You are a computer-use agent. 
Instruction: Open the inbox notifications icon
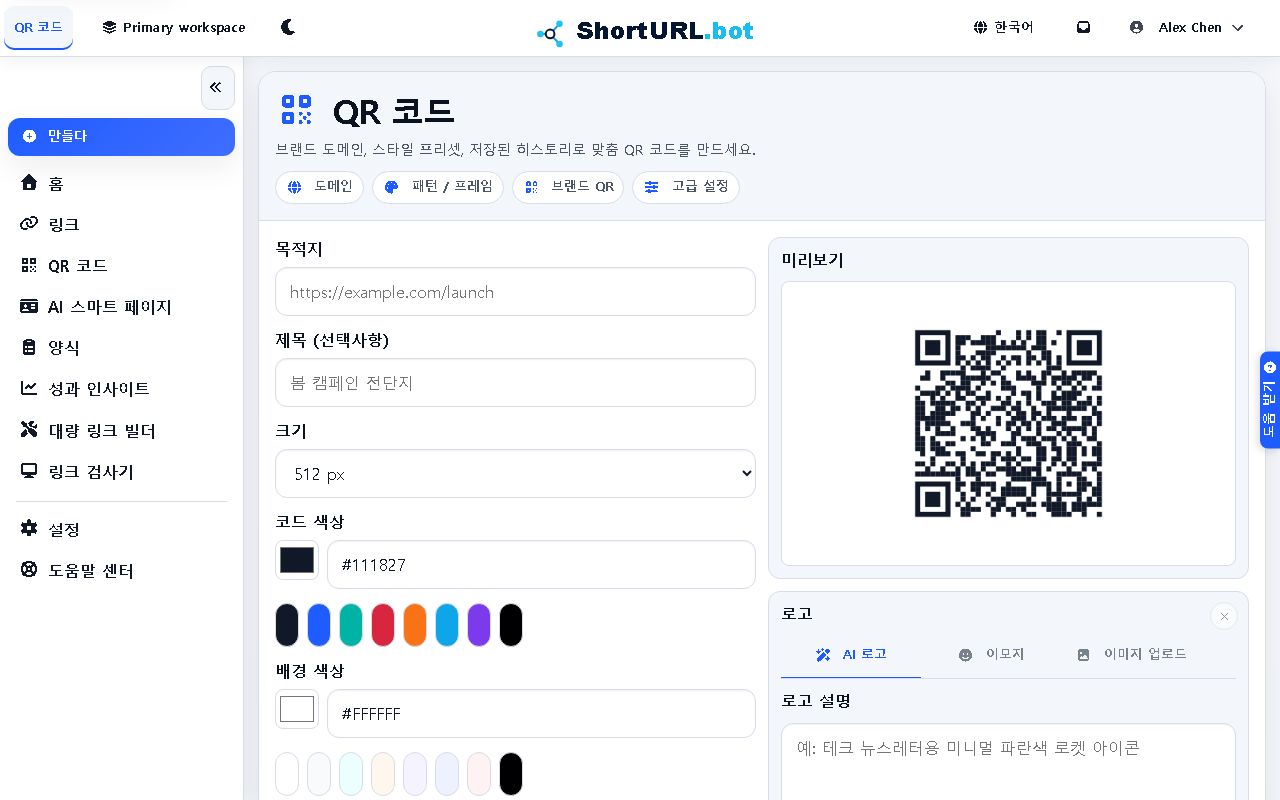[x=1083, y=27]
